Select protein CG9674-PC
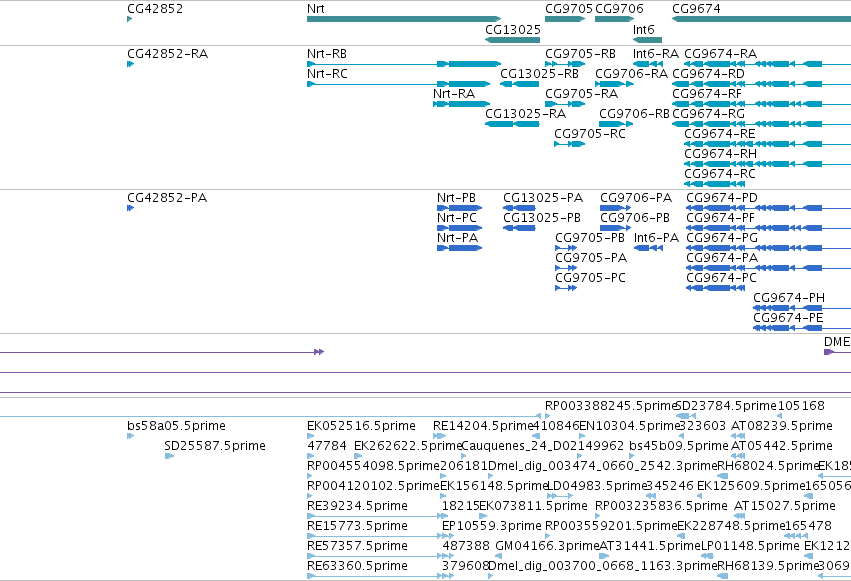 715,288
